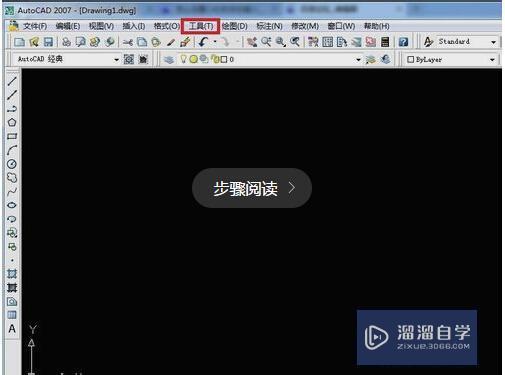This screenshot has width=505, height=375.
Task: Open the 插入(I) menu
Action: pyautogui.click(x=133, y=26)
